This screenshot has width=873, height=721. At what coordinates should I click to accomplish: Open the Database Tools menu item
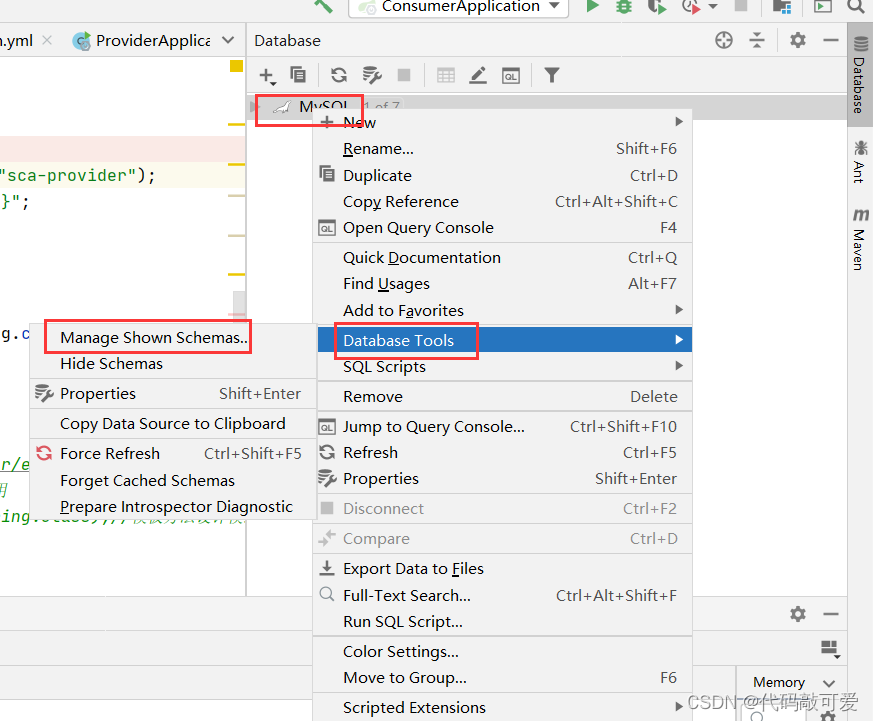tap(504, 340)
